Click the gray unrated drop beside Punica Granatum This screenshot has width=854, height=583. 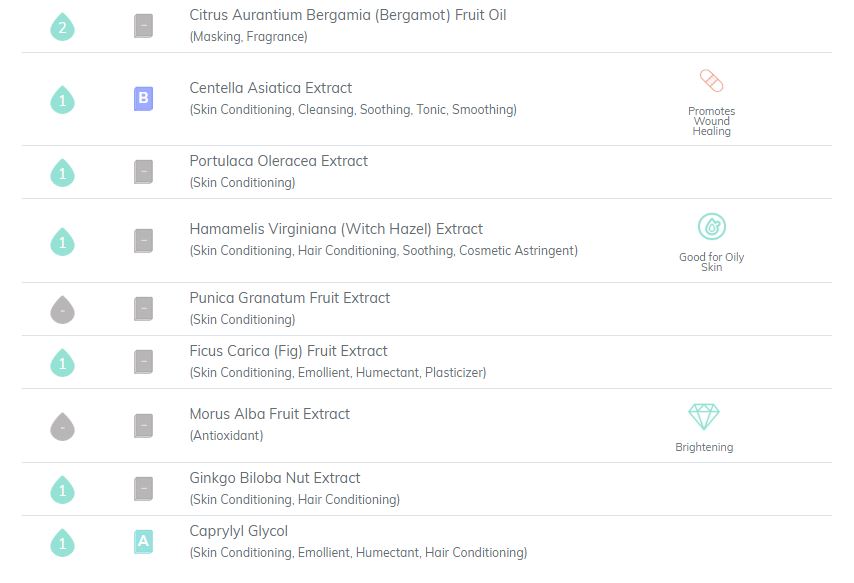coord(63,309)
